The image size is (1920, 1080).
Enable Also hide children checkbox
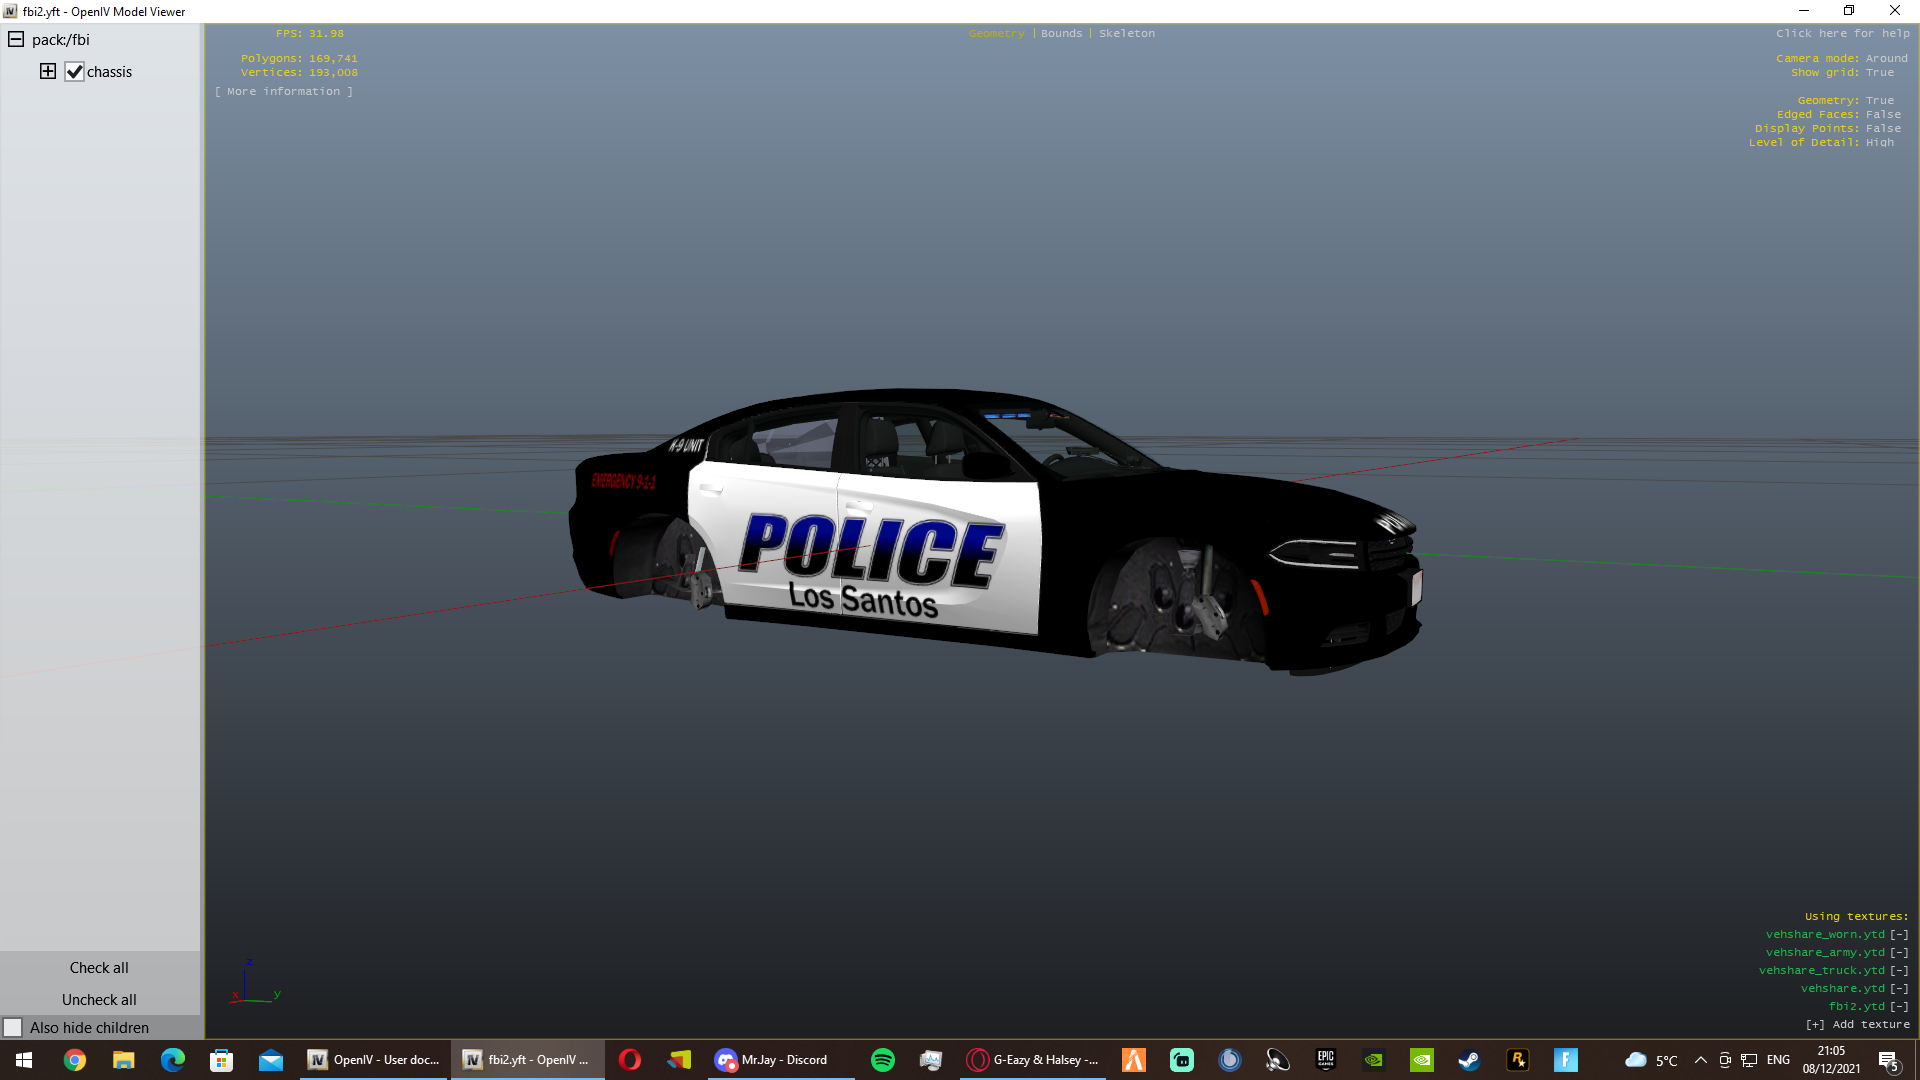(x=13, y=1027)
